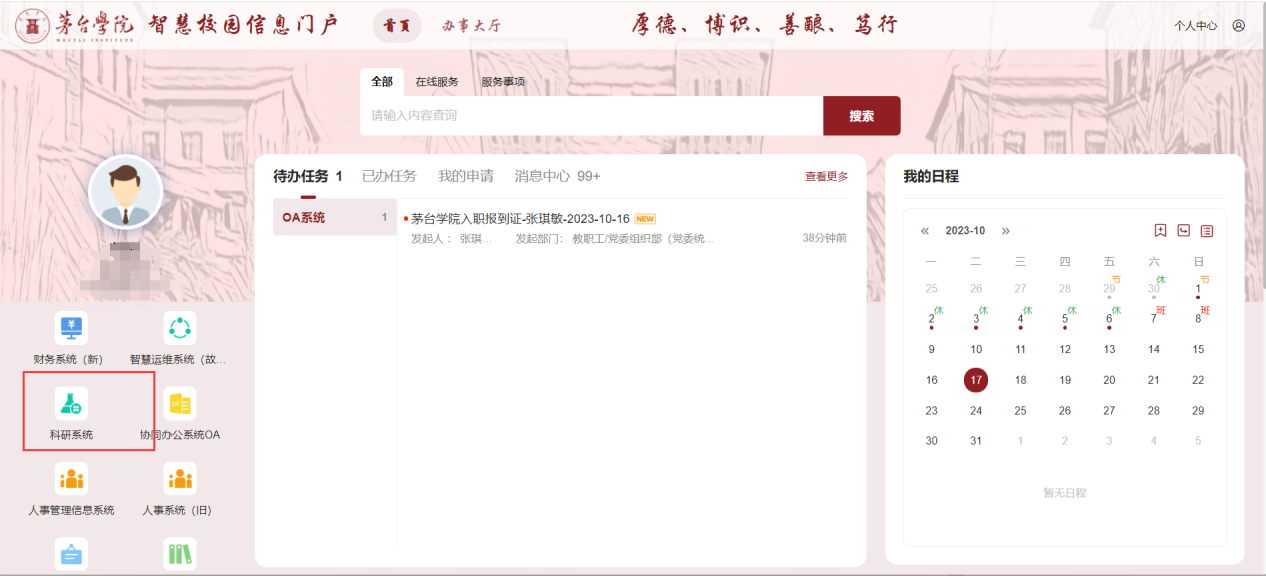
Task: Switch to the 已办任务 tab
Action: point(388,176)
